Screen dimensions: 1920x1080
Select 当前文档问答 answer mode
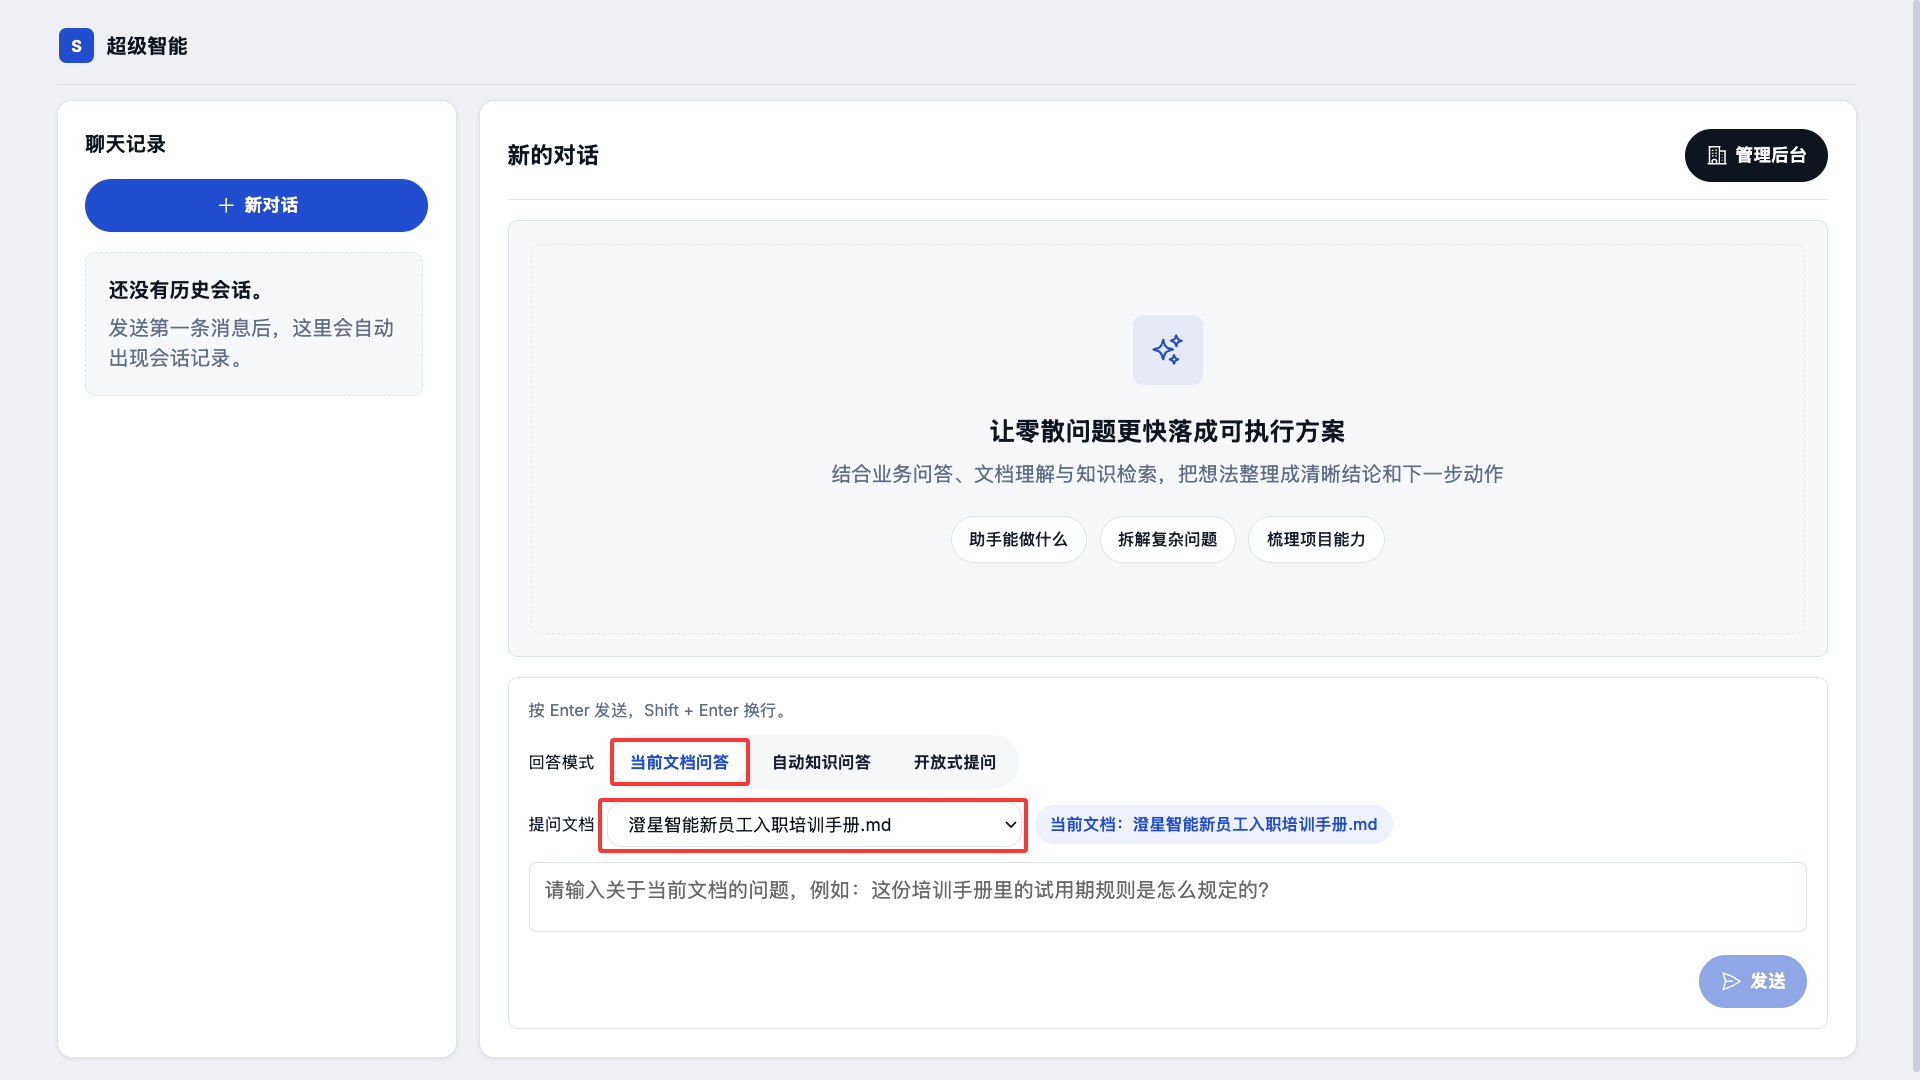[x=679, y=762]
